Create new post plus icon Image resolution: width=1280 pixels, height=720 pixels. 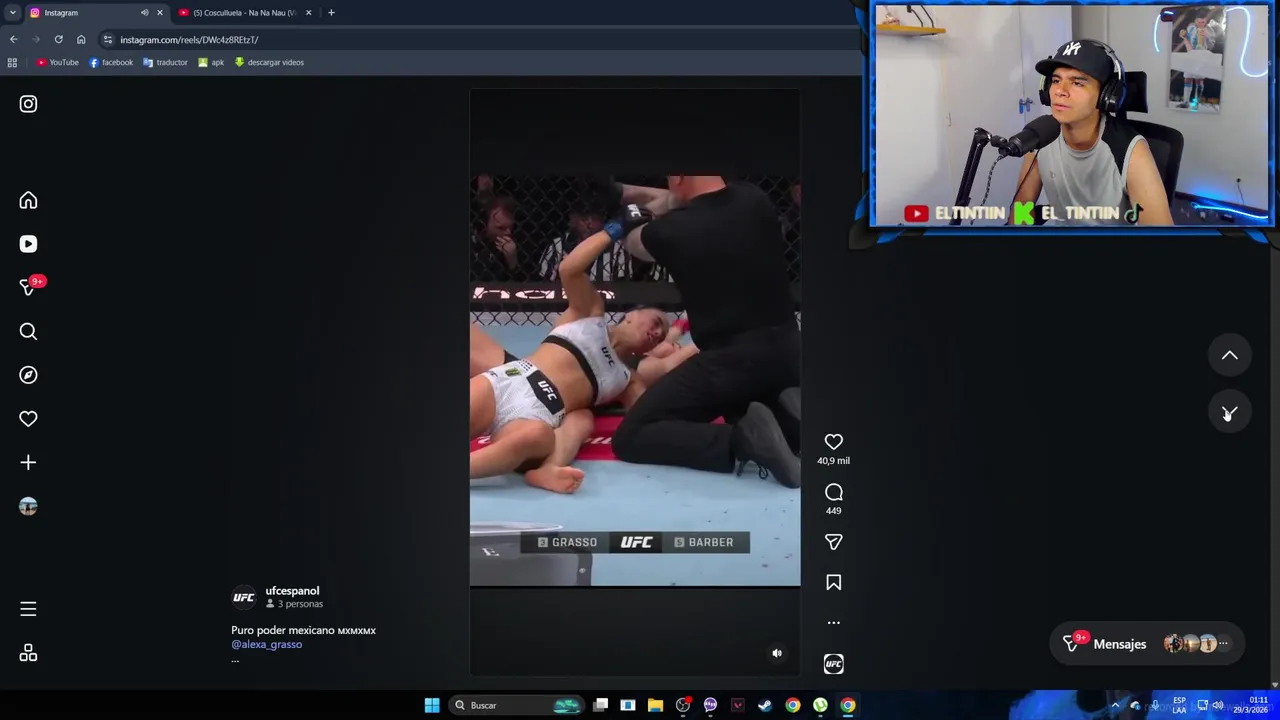click(28, 462)
